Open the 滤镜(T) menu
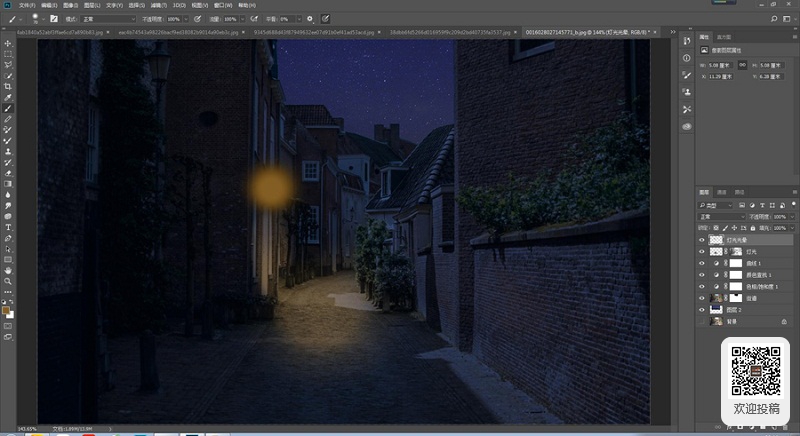Screen dimensions: 800x436 (x=159, y=5)
